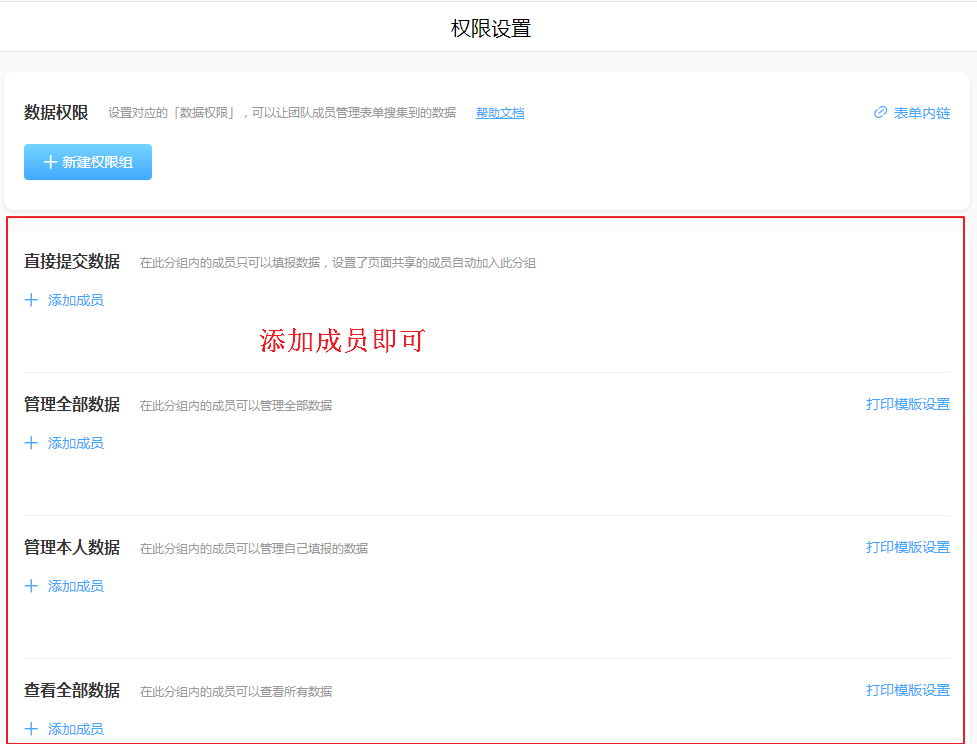Click the plus icon on 新建权限组 button

[50, 162]
